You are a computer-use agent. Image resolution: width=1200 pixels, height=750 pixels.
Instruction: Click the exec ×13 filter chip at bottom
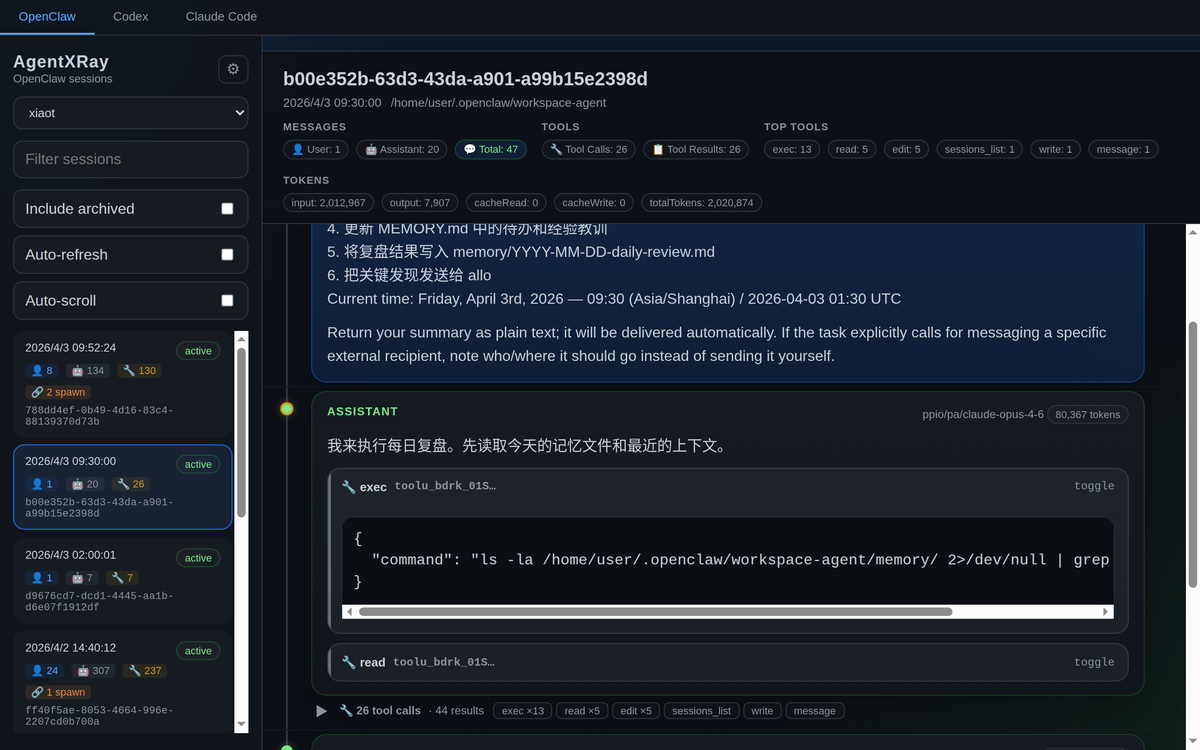coord(522,711)
